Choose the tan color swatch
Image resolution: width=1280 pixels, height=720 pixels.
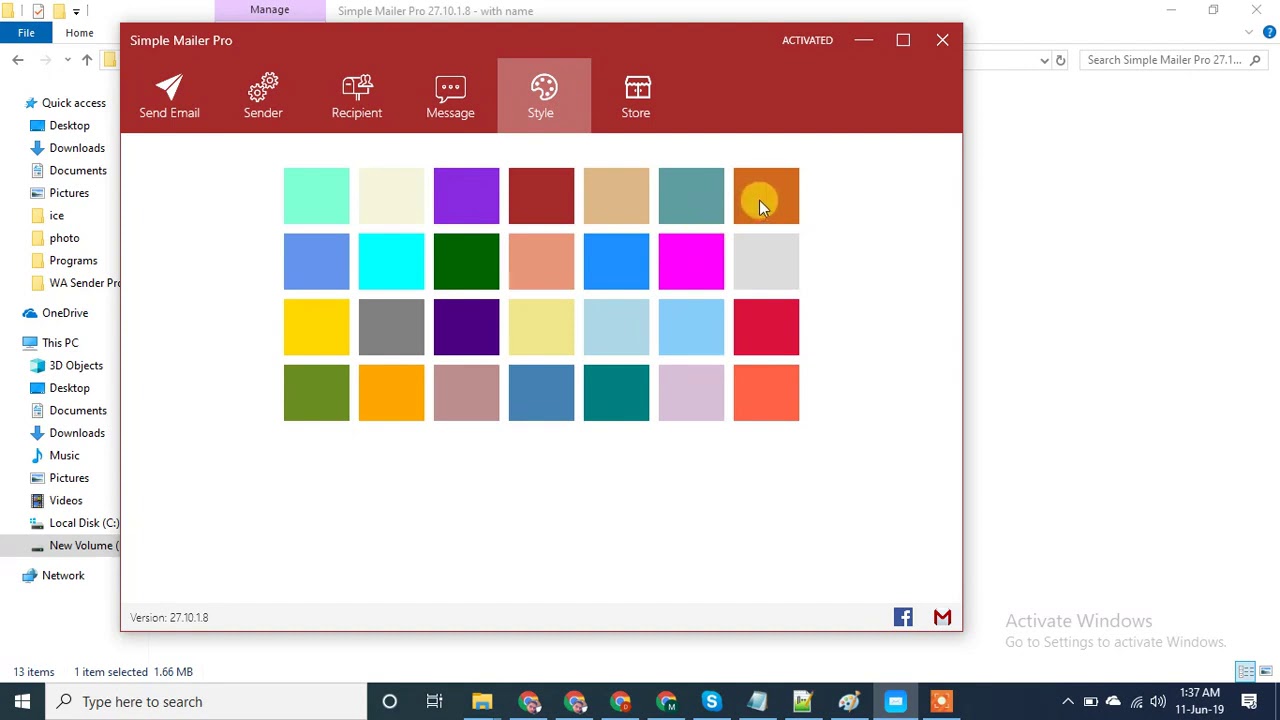pyautogui.click(x=616, y=196)
